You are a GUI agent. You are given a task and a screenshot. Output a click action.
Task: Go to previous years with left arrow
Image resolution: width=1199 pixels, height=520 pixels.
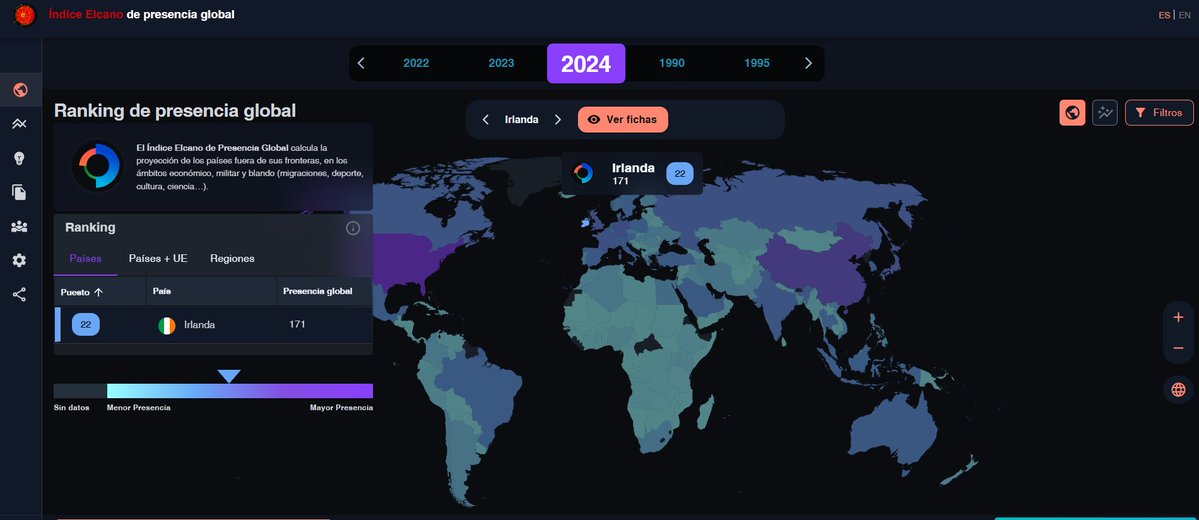(361, 63)
